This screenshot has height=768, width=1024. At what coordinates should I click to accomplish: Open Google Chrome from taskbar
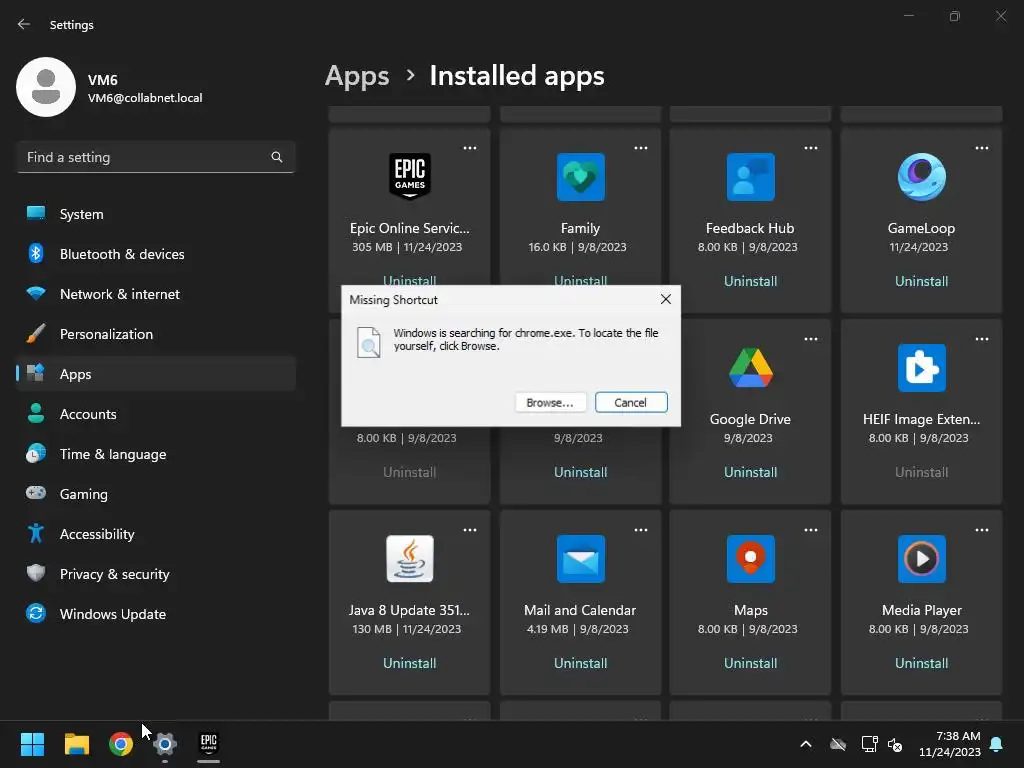(x=121, y=743)
